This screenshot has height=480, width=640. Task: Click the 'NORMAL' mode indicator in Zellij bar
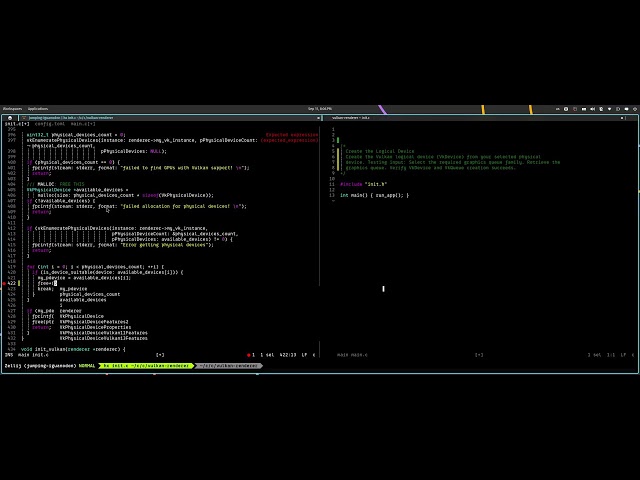tap(87, 366)
